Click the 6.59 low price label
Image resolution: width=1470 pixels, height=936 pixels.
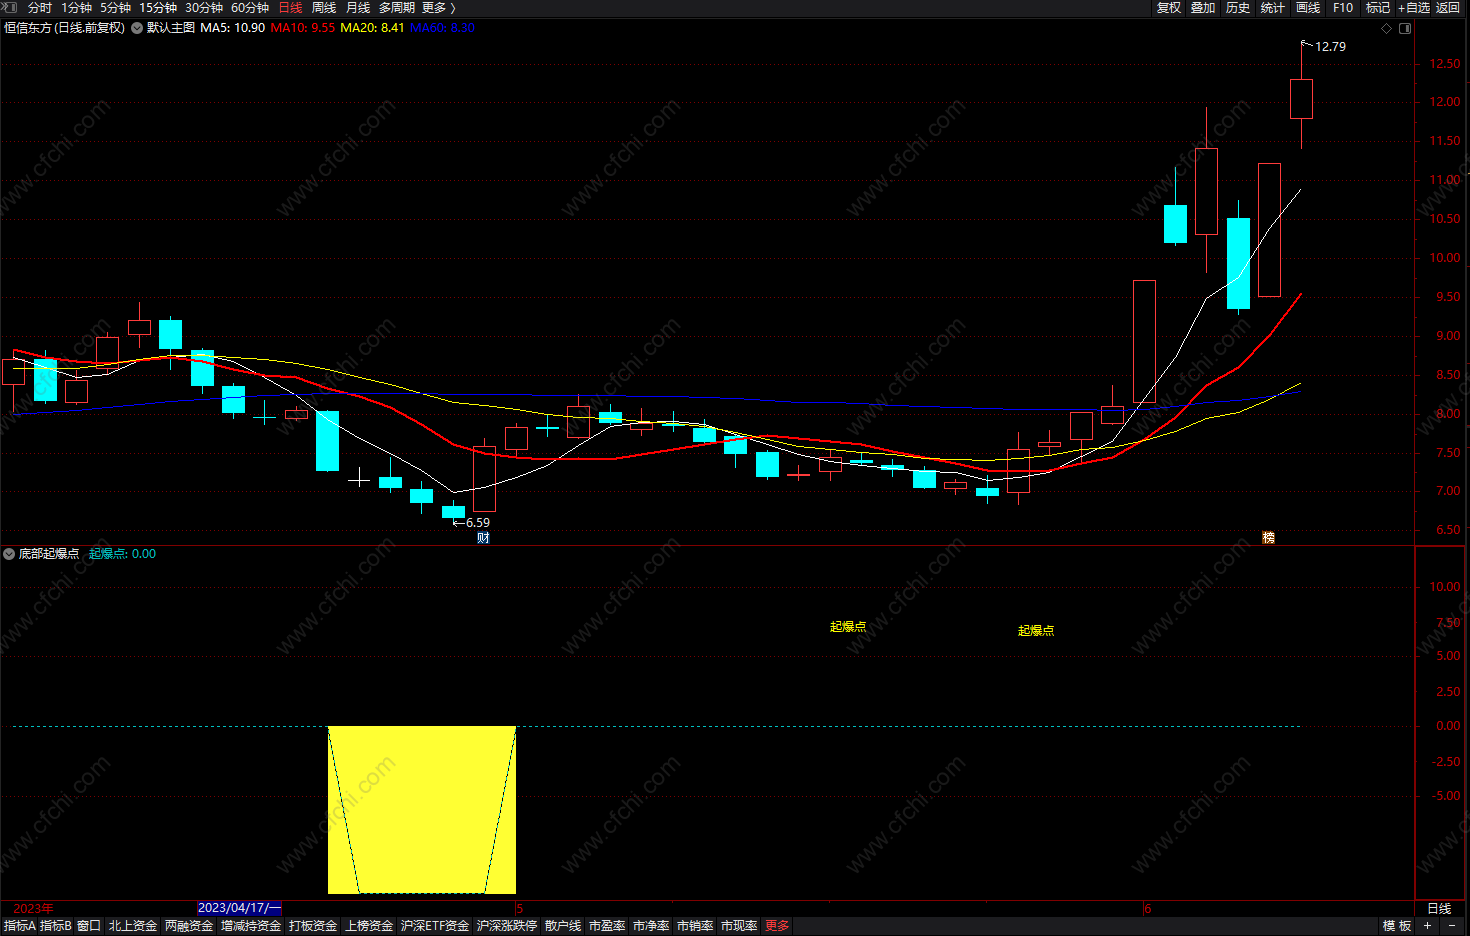pyautogui.click(x=478, y=523)
